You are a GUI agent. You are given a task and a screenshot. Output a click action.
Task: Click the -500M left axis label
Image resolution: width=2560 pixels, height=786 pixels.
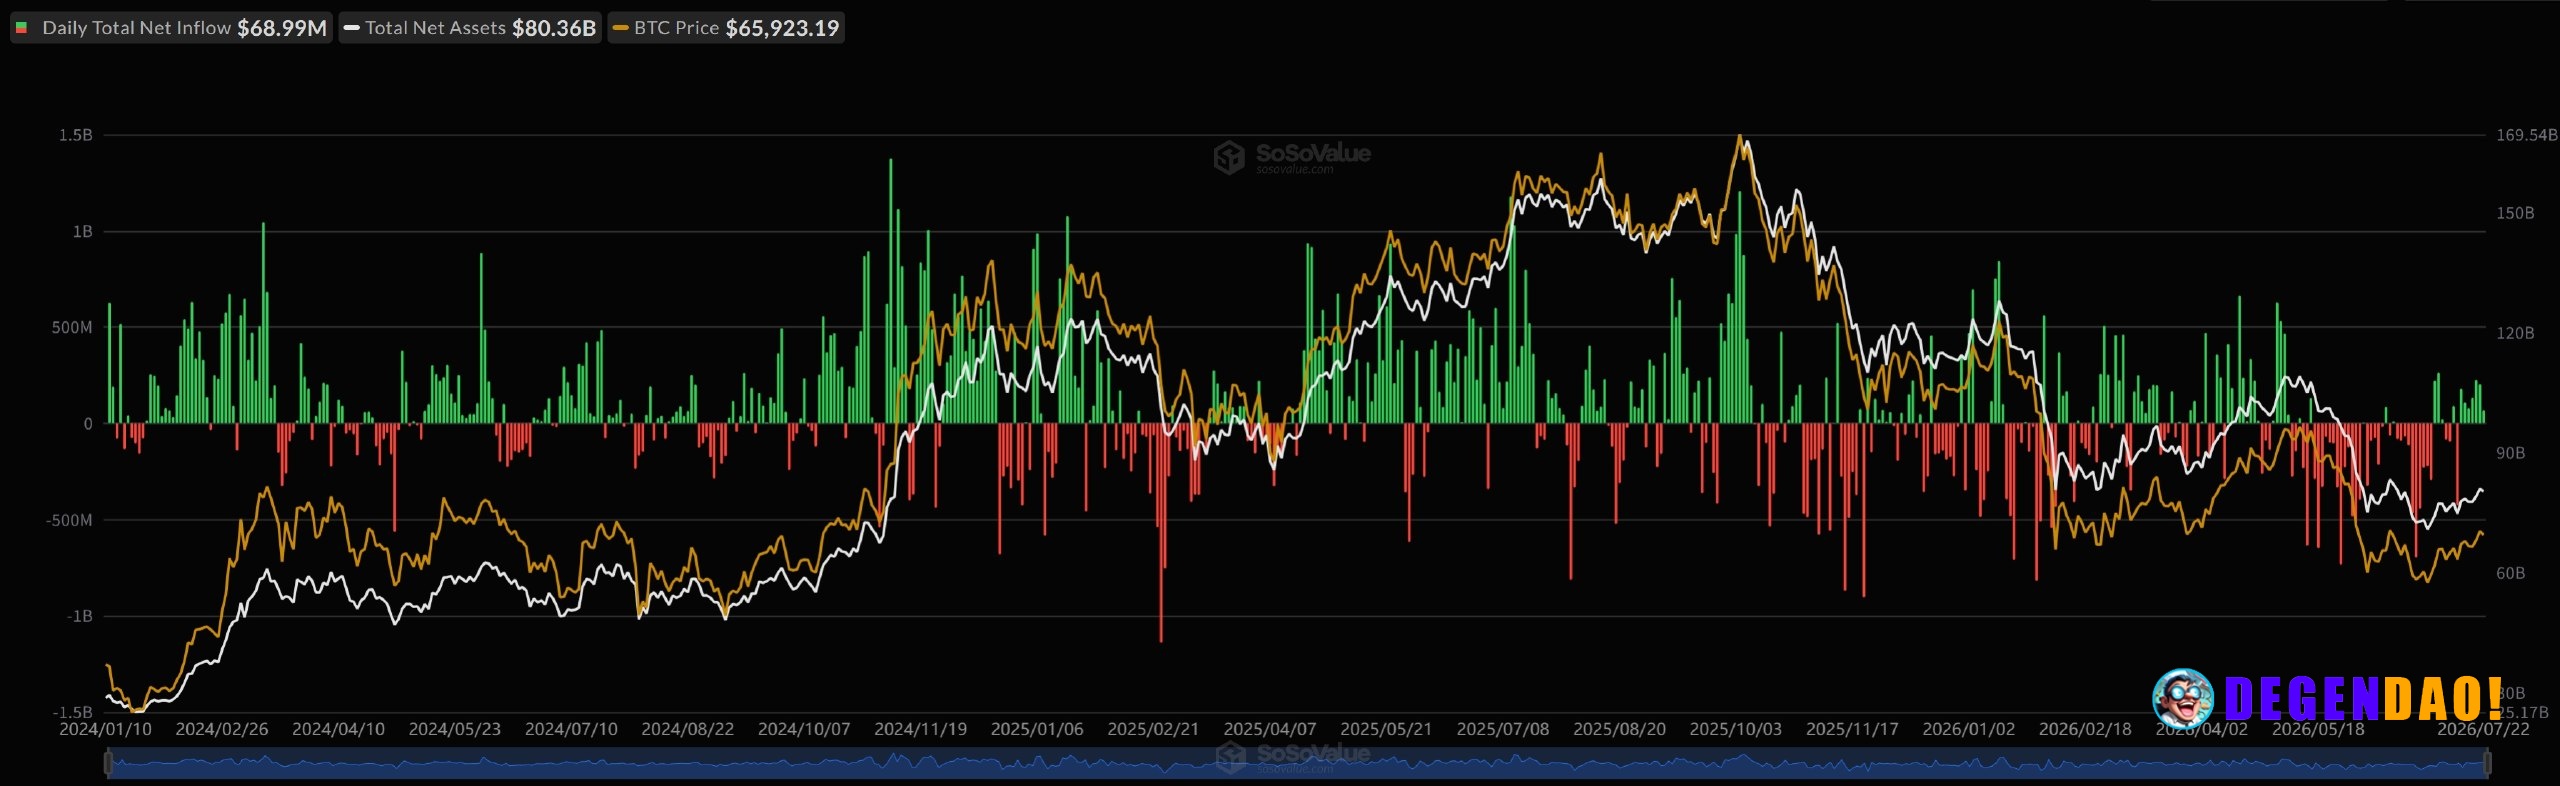69,520
